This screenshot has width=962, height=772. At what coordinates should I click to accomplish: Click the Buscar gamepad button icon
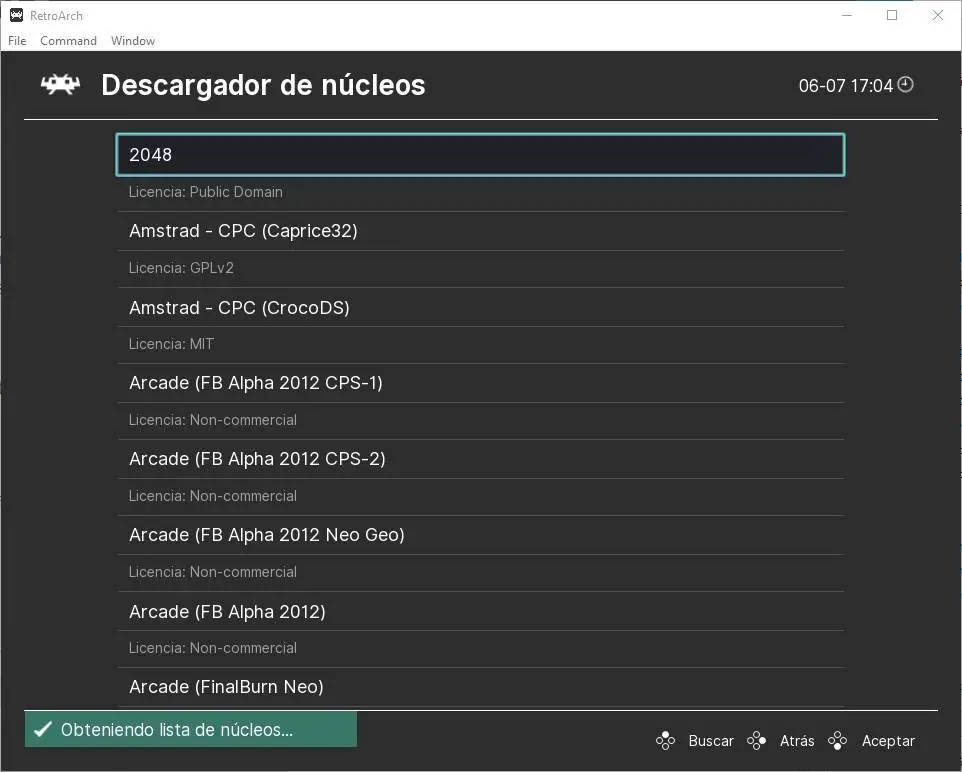pos(665,741)
